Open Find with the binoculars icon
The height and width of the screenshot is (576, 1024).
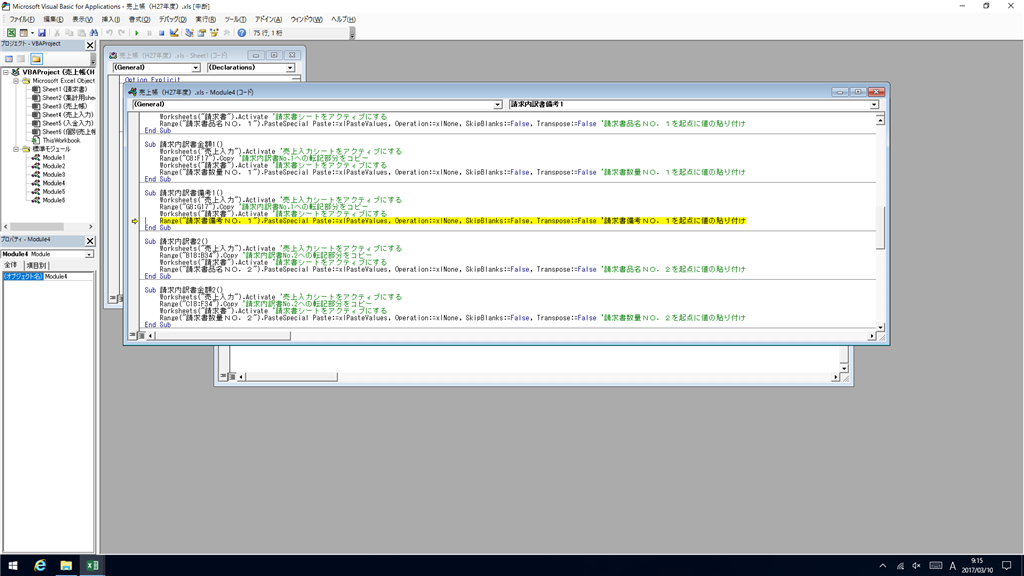pos(94,33)
